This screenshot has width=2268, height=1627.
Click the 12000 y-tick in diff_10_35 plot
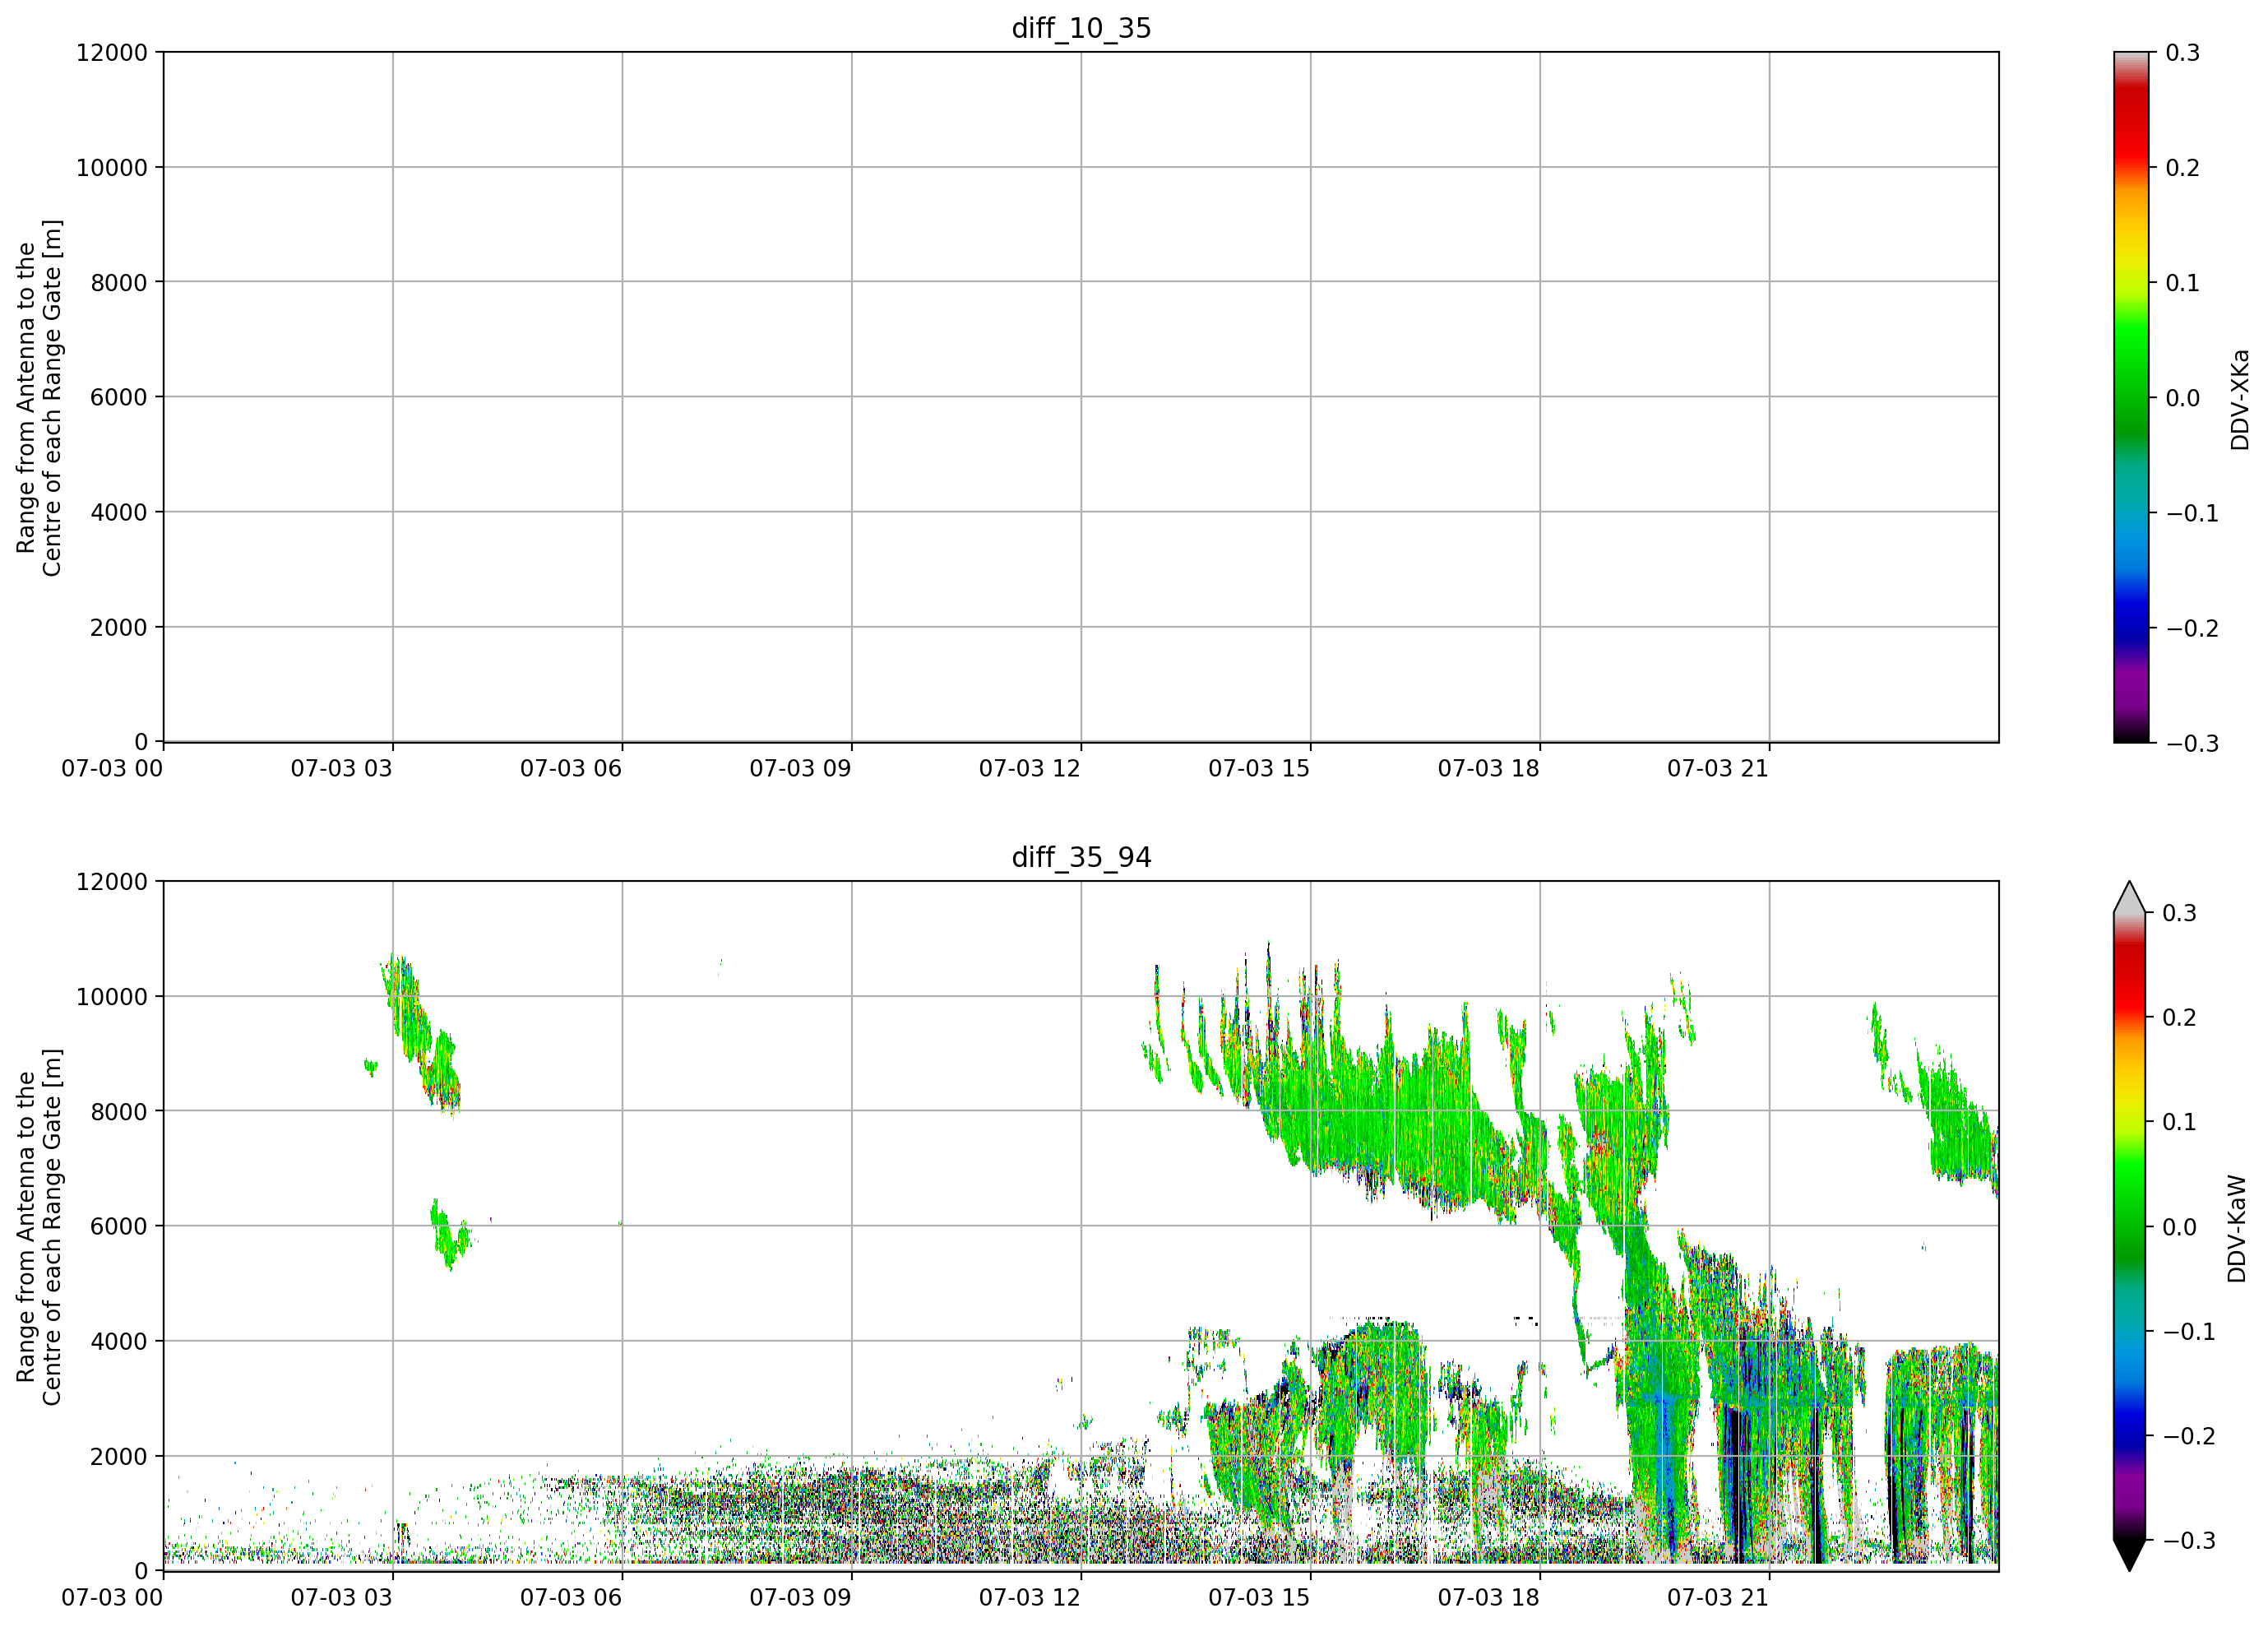point(112,52)
